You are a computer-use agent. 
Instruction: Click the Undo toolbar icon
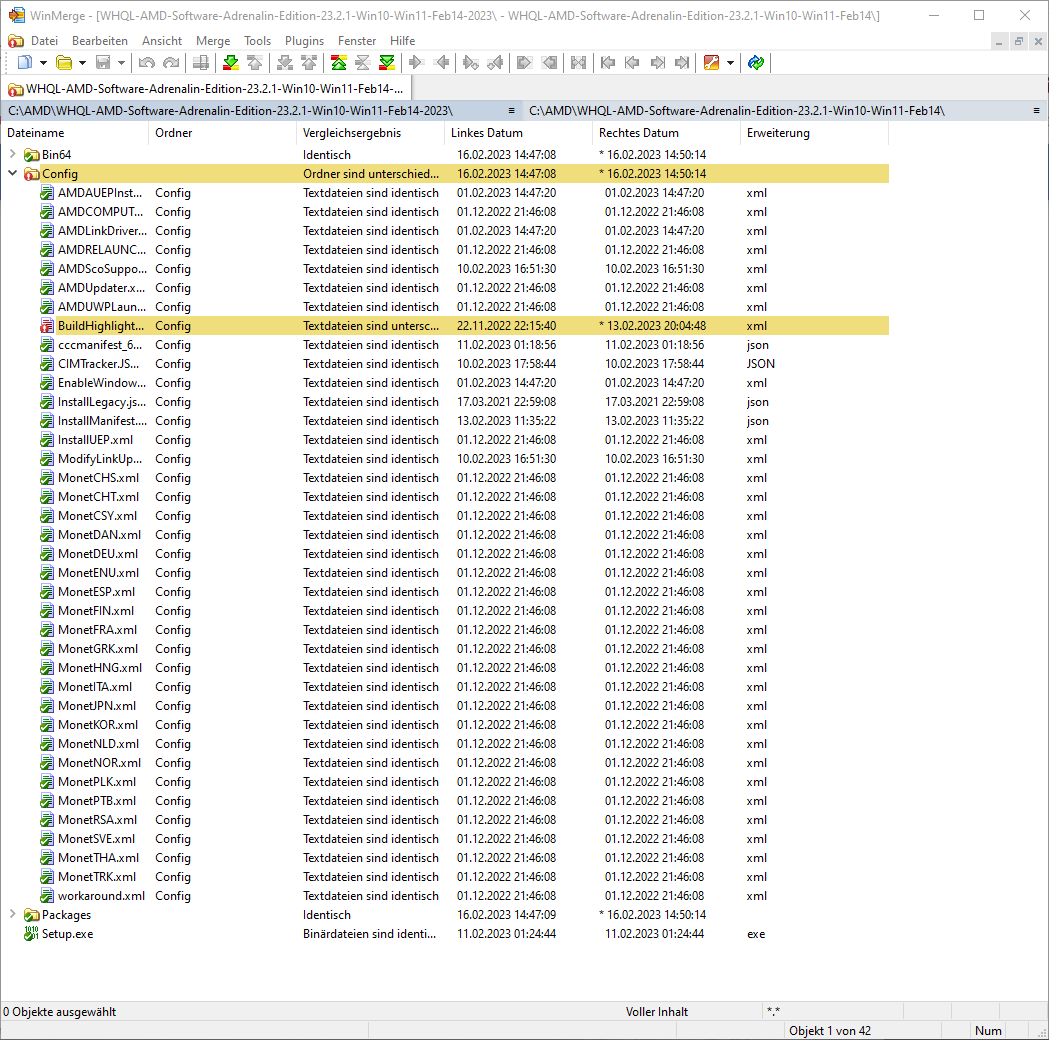point(147,63)
